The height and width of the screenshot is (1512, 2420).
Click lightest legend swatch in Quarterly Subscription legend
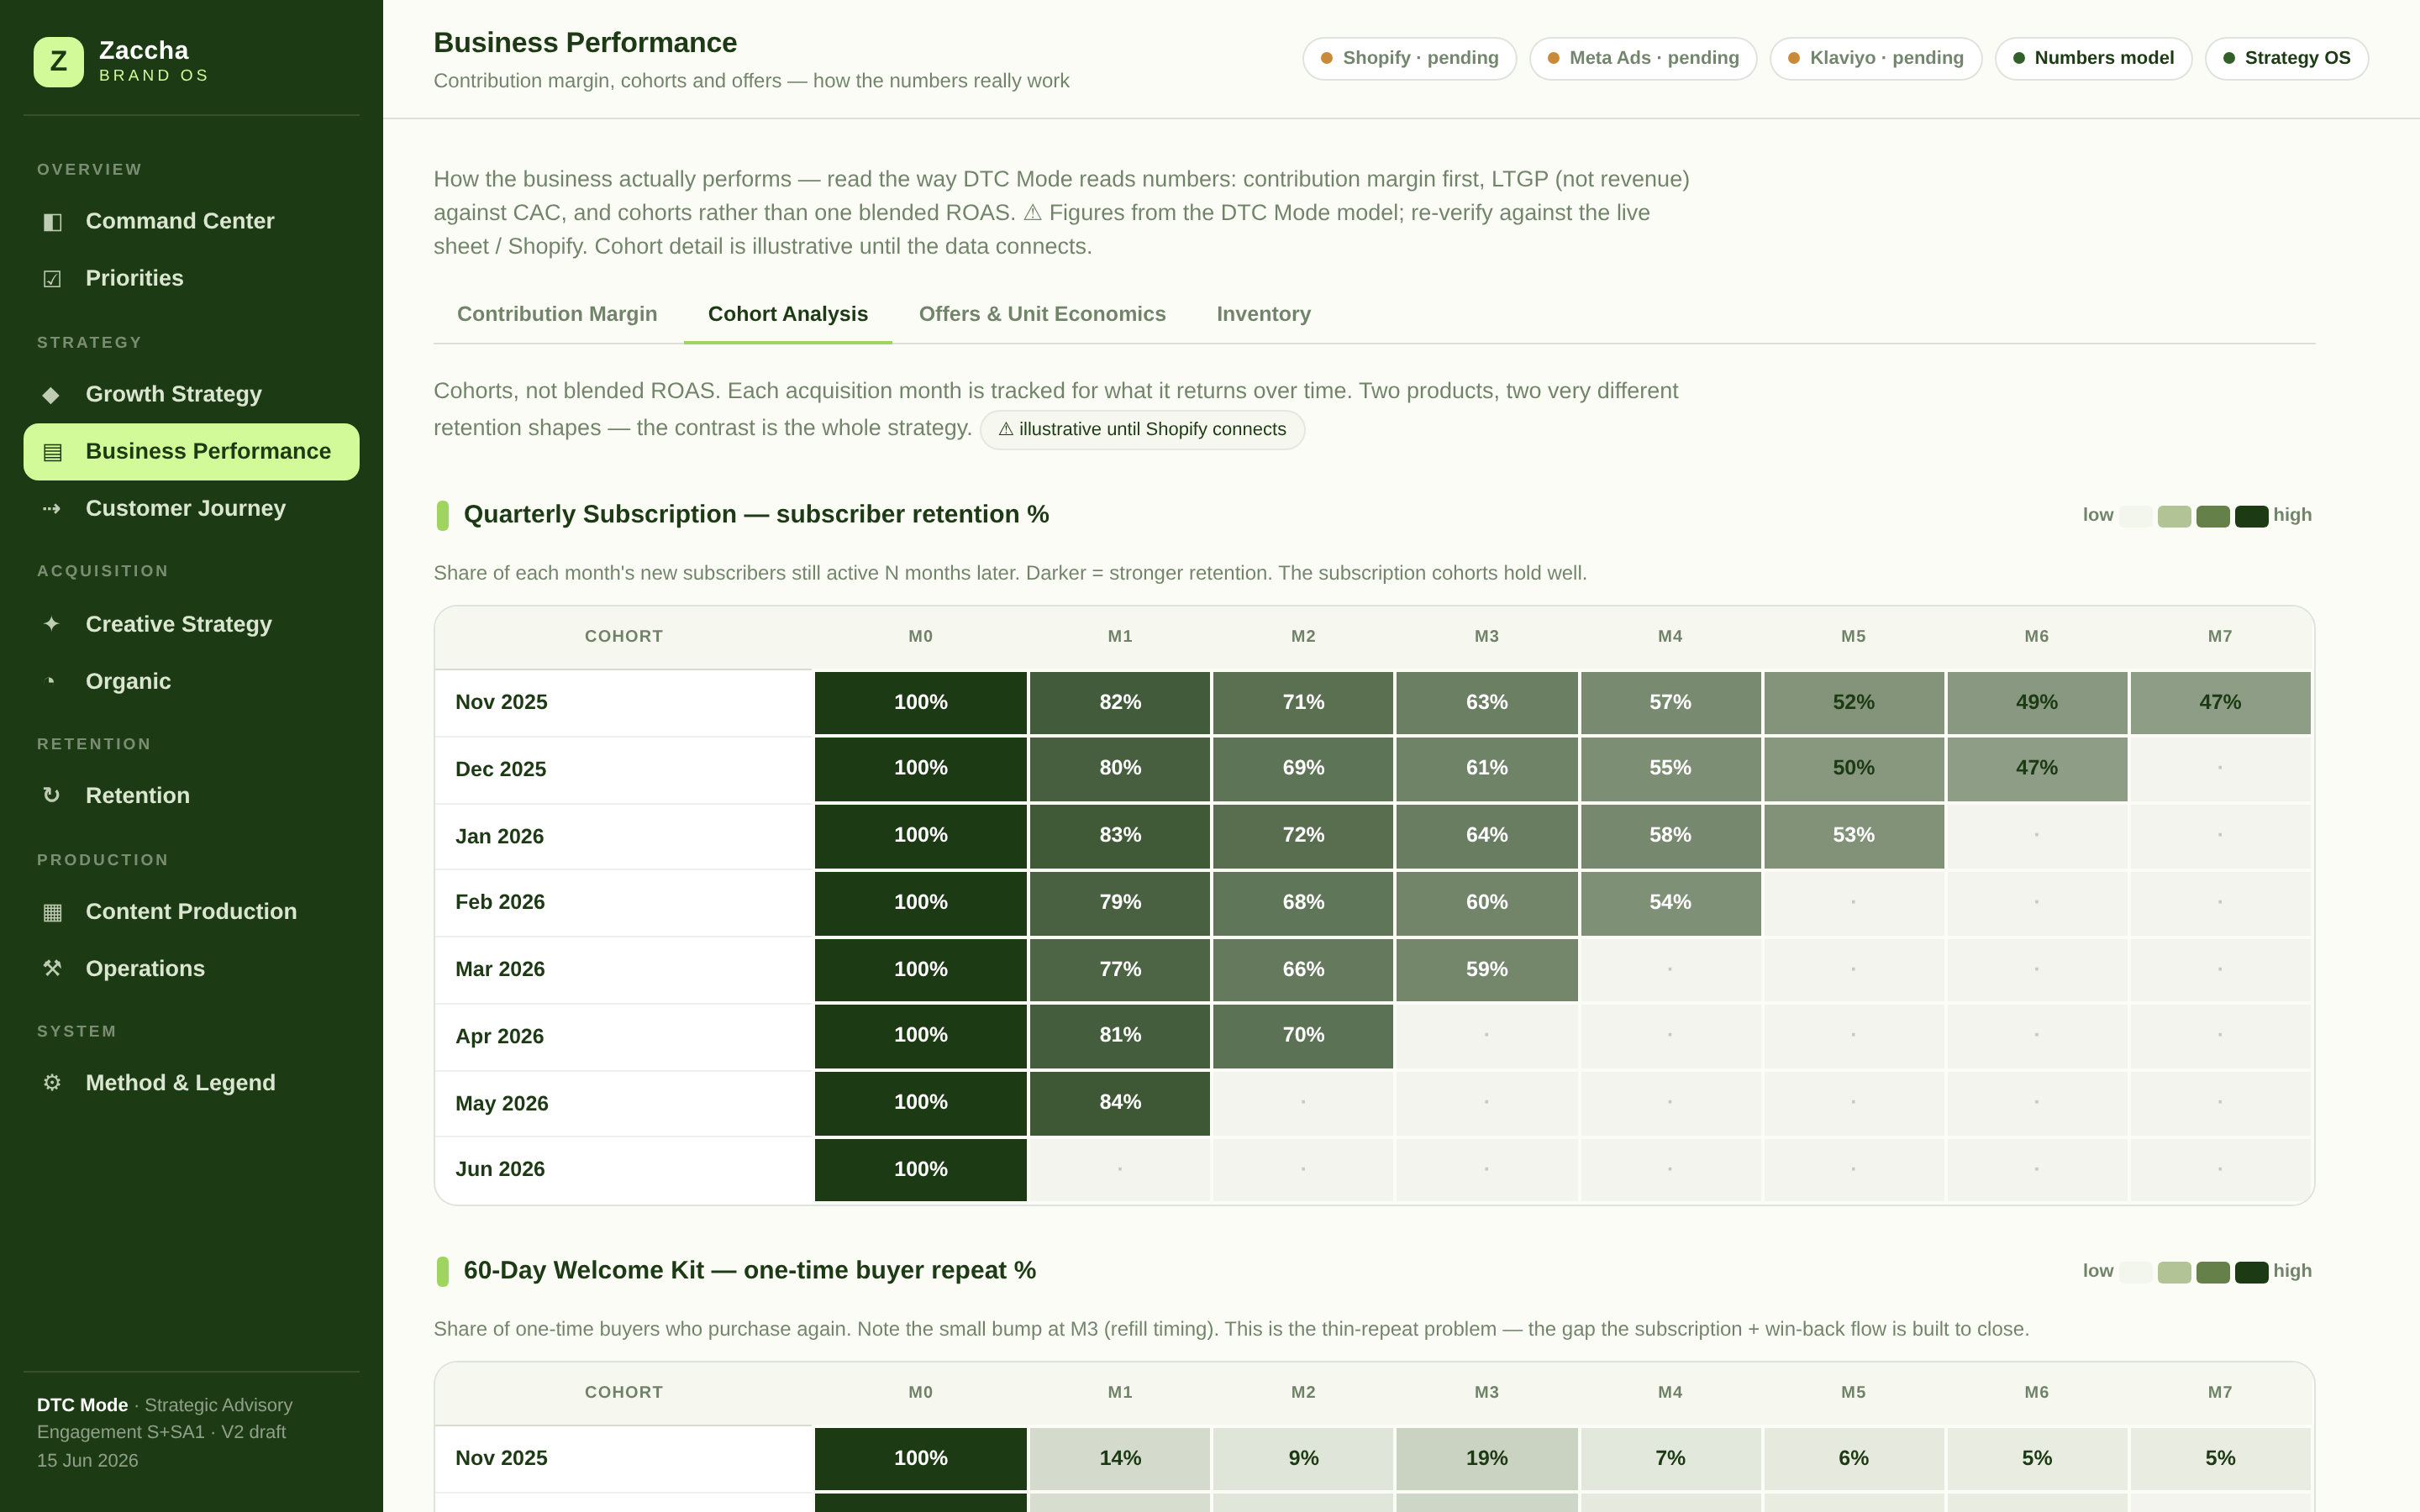click(x=2135, y=516)
